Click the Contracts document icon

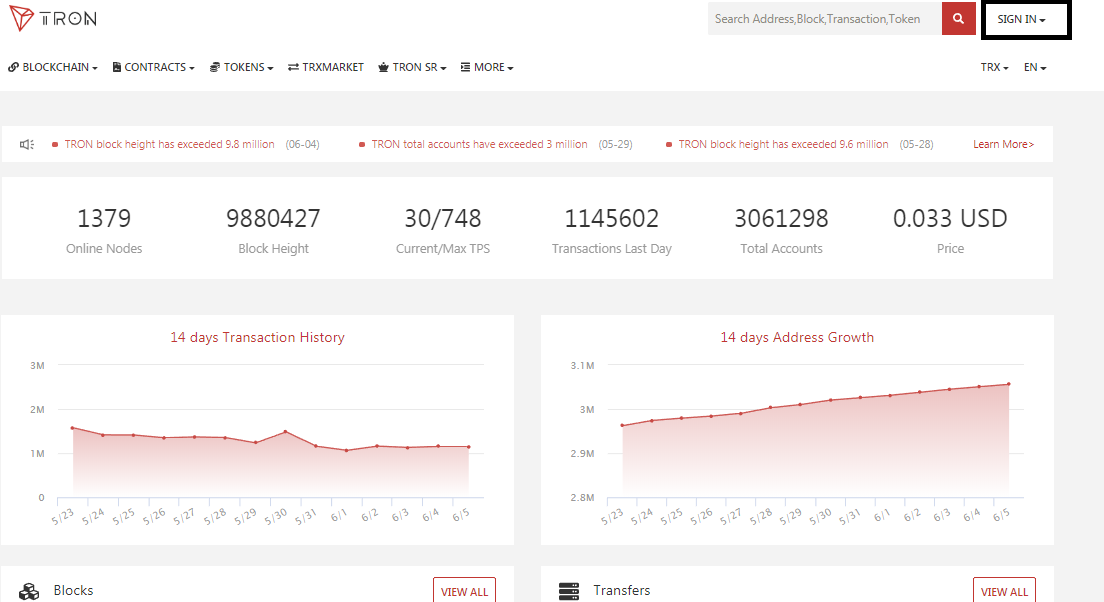[117, 68]
